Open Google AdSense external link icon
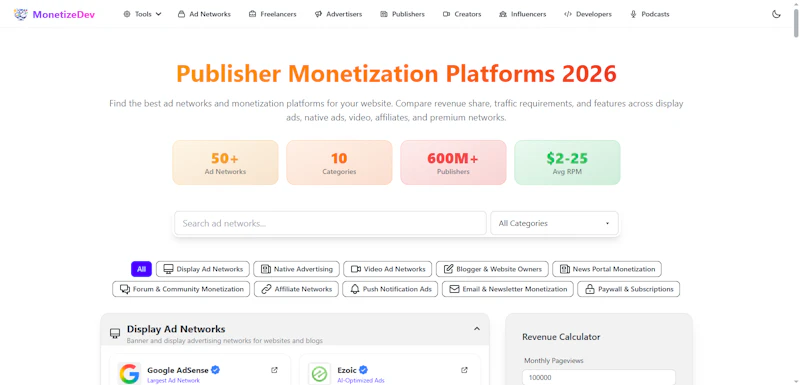 pos(274,370)
